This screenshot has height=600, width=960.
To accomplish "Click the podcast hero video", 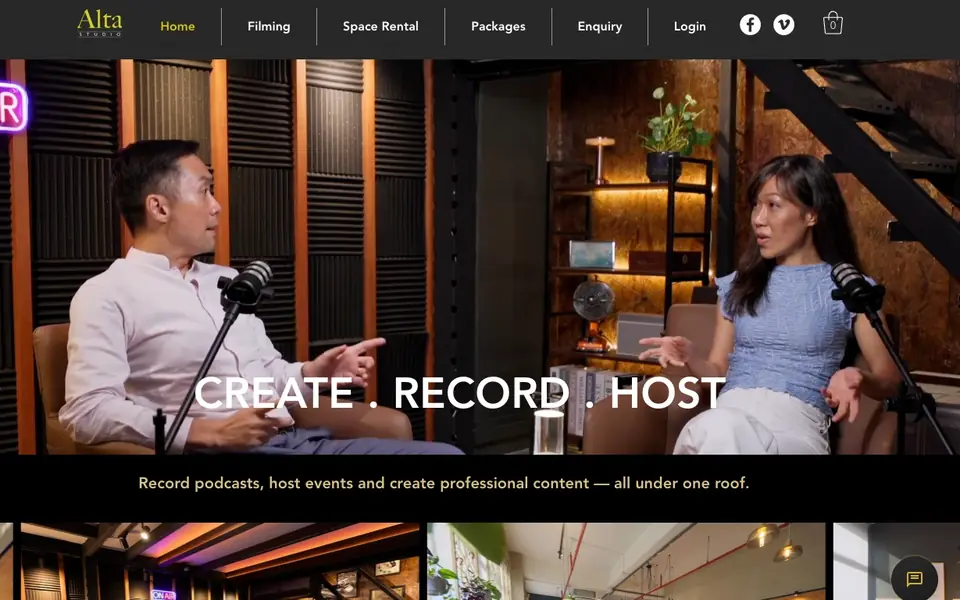I will coord(480,257).
